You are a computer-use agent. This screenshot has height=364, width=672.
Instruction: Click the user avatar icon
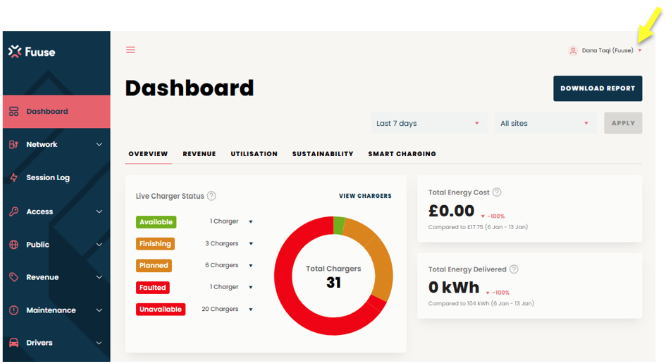[573, 51]
